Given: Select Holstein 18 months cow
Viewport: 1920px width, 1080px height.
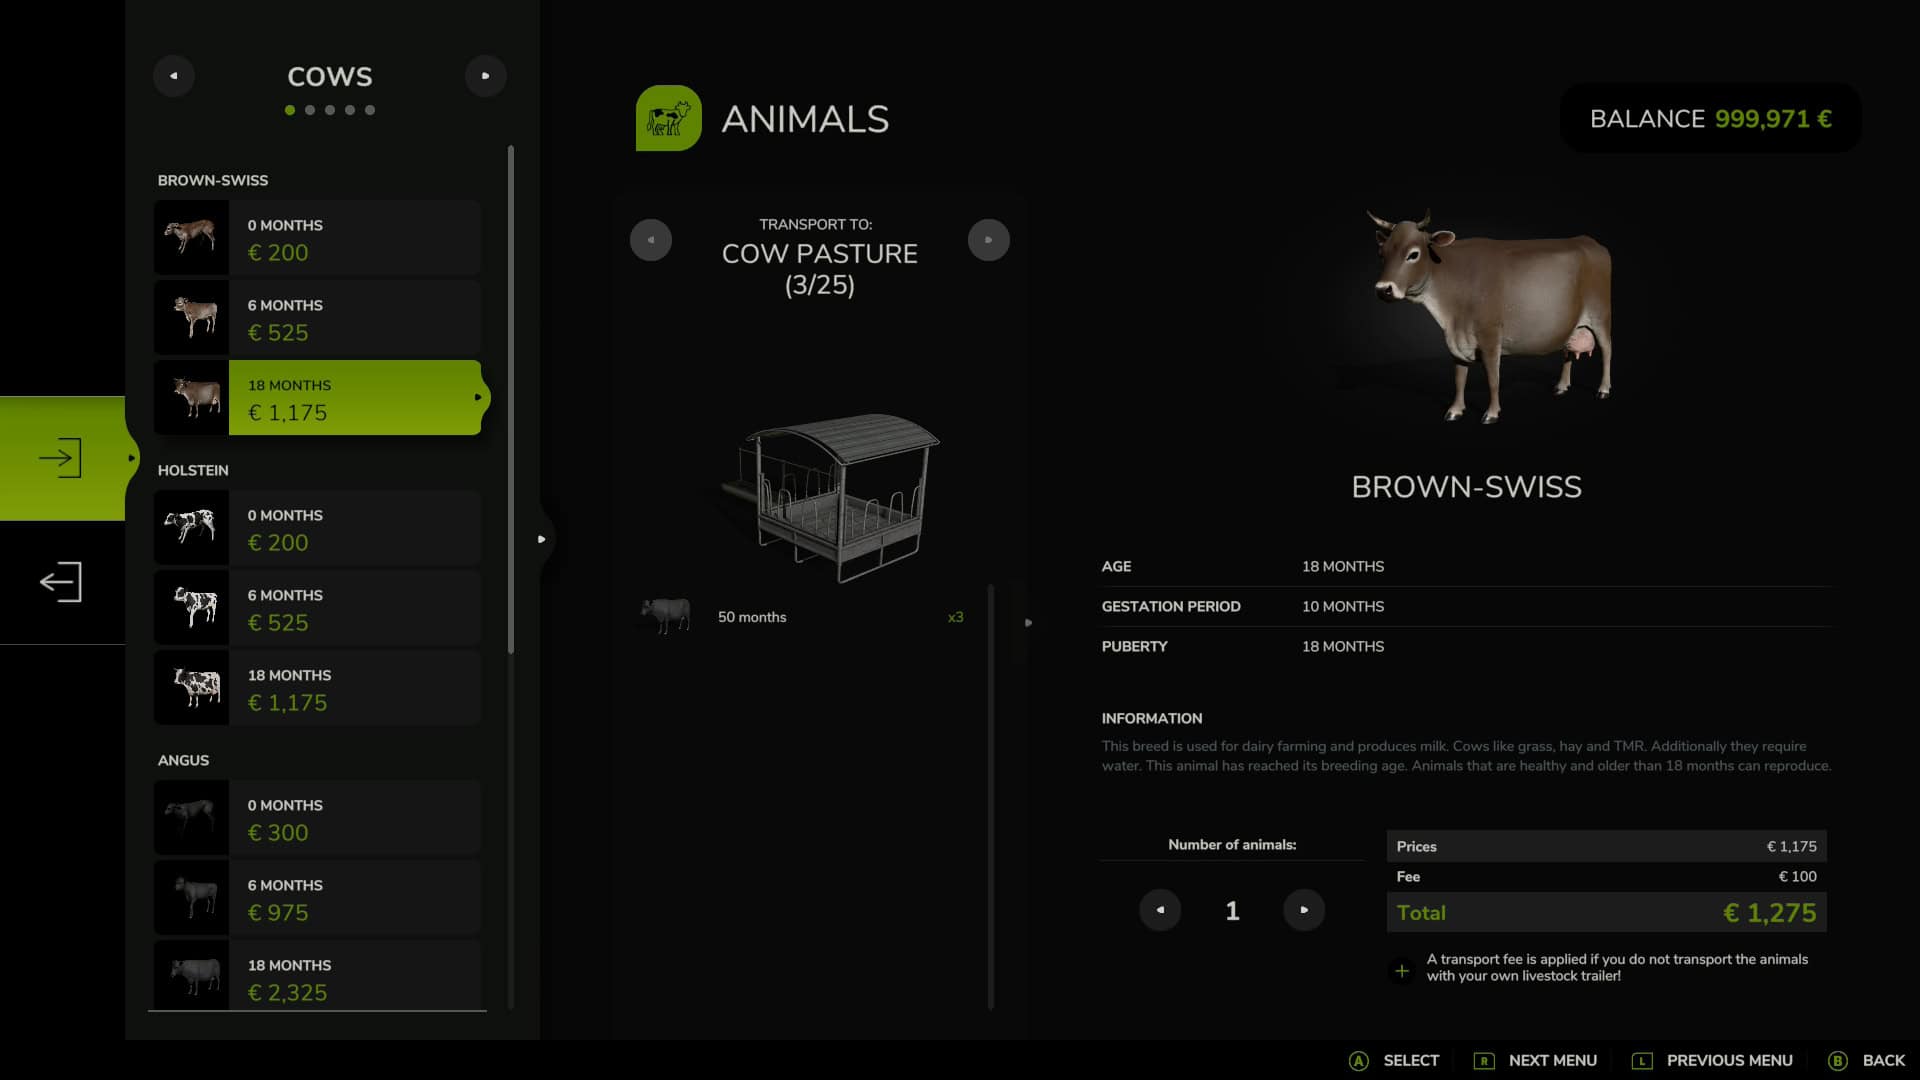Looking at the screenshot, I should pyautogui.click(x=318, y=688).
